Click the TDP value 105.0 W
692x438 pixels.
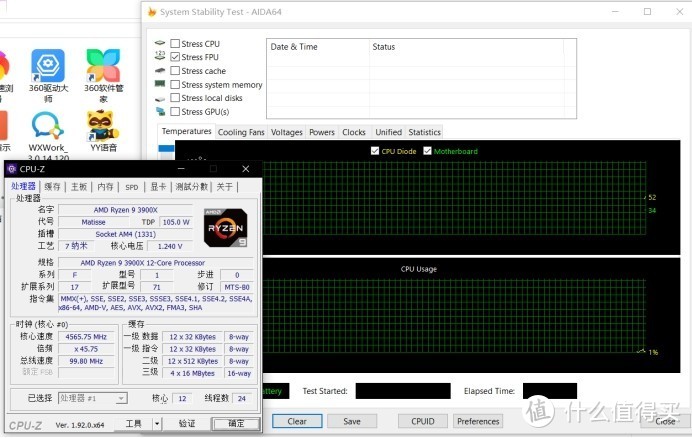176,222
